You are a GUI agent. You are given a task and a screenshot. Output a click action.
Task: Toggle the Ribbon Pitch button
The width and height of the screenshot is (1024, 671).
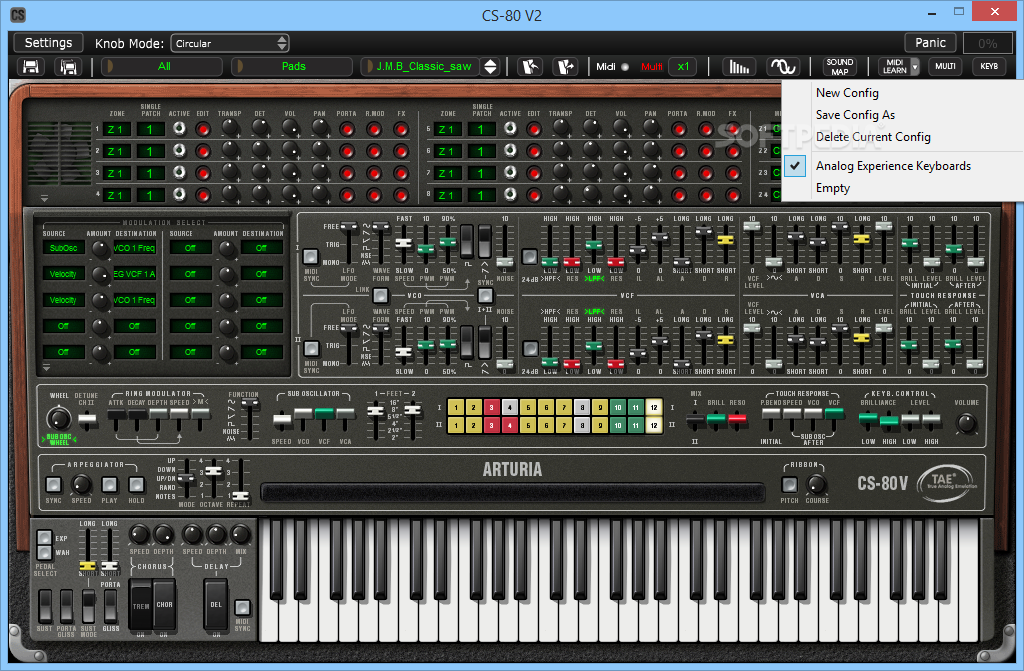(x=789, y=485)
